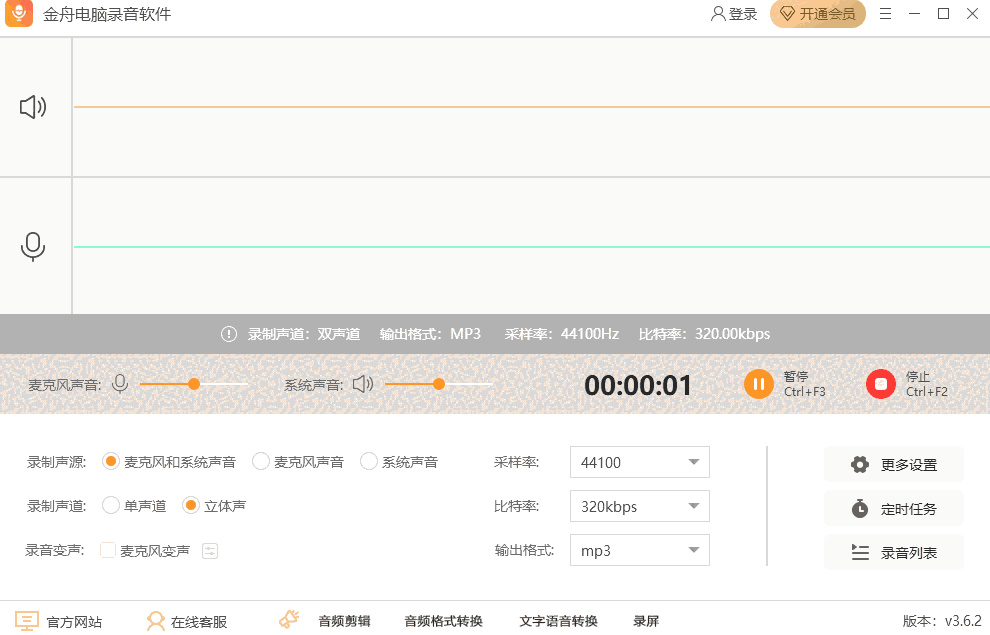Open the hamburger menu in the title bar
The image size is (990, 635).
pos(885,14)
